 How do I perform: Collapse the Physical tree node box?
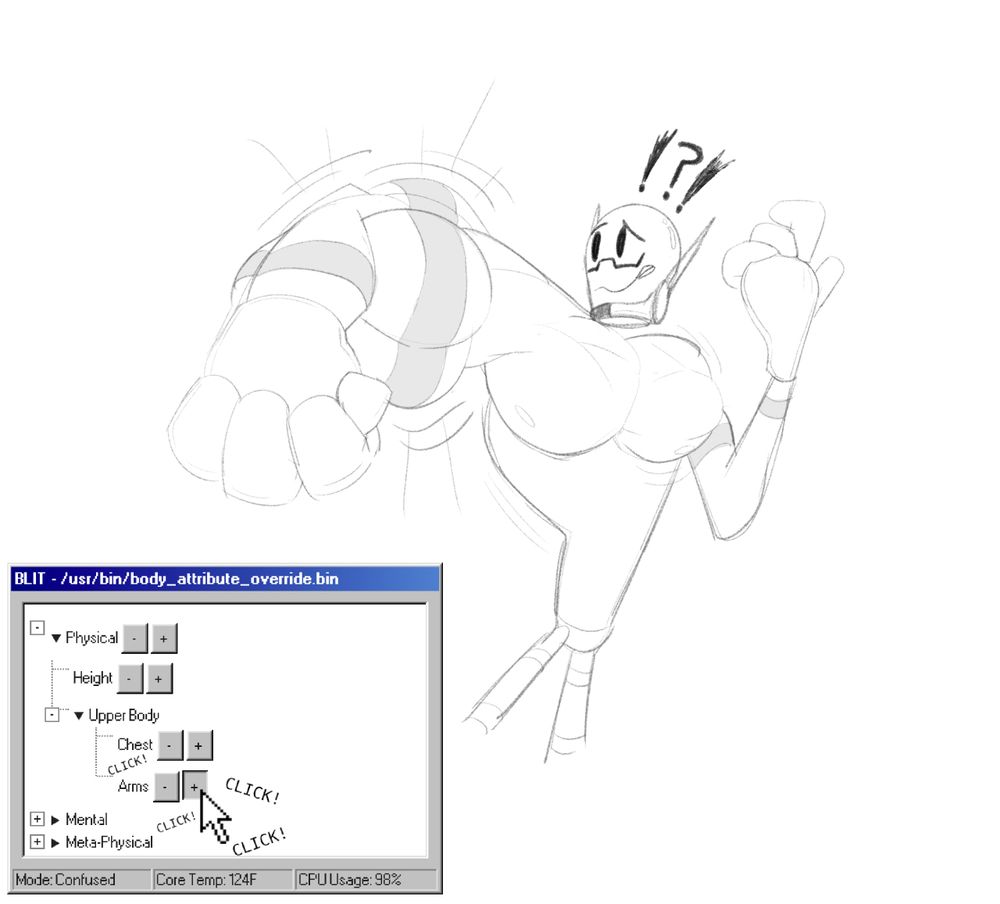pyautogui.click(x=37, y=628)
